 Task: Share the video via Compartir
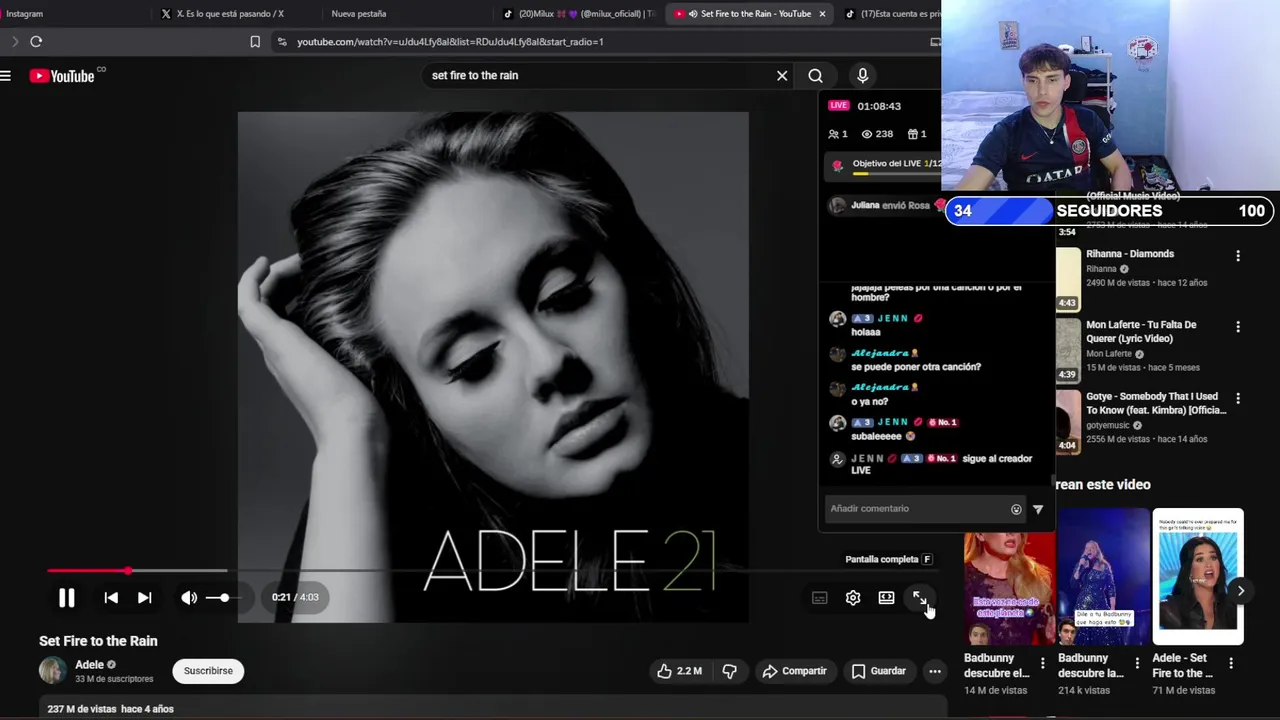795,671
